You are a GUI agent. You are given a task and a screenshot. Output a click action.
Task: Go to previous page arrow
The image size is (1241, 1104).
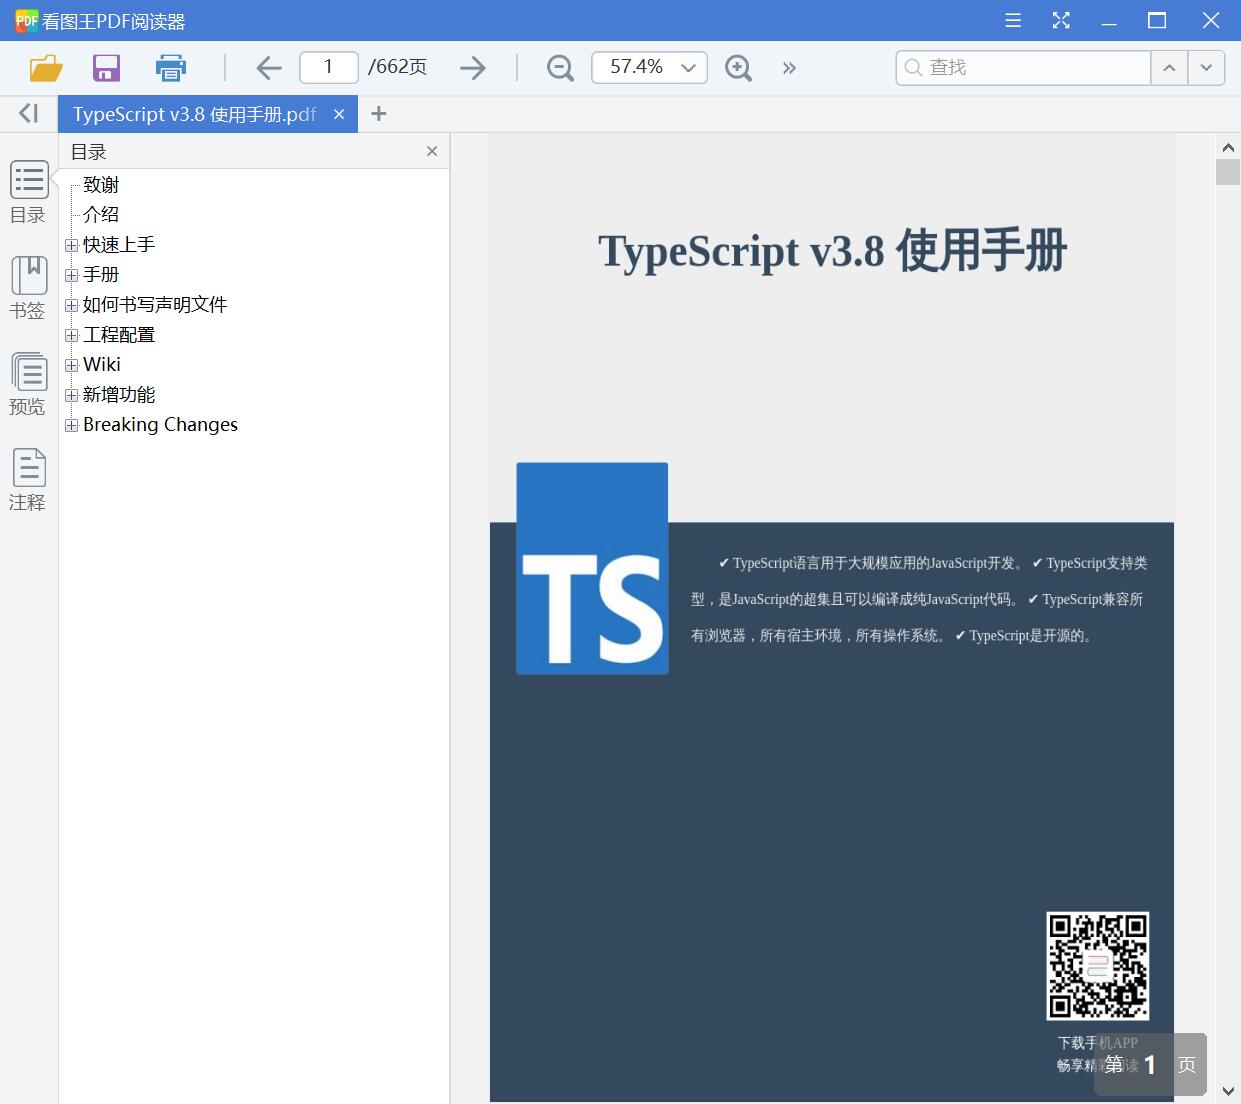[x=268, y=68]
